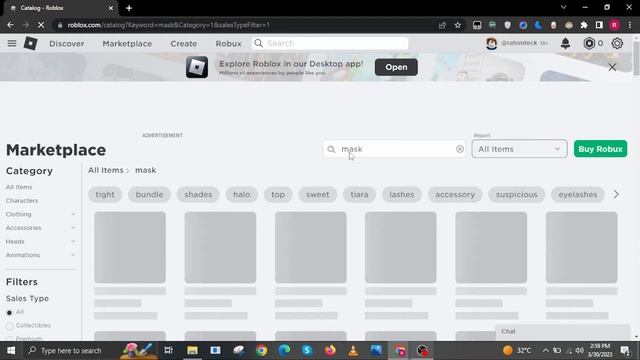Image resolution: width=640 pixels, height=360 pixels.
Task: Open browser extensions puzzle icon
Action: coord(584,25)
